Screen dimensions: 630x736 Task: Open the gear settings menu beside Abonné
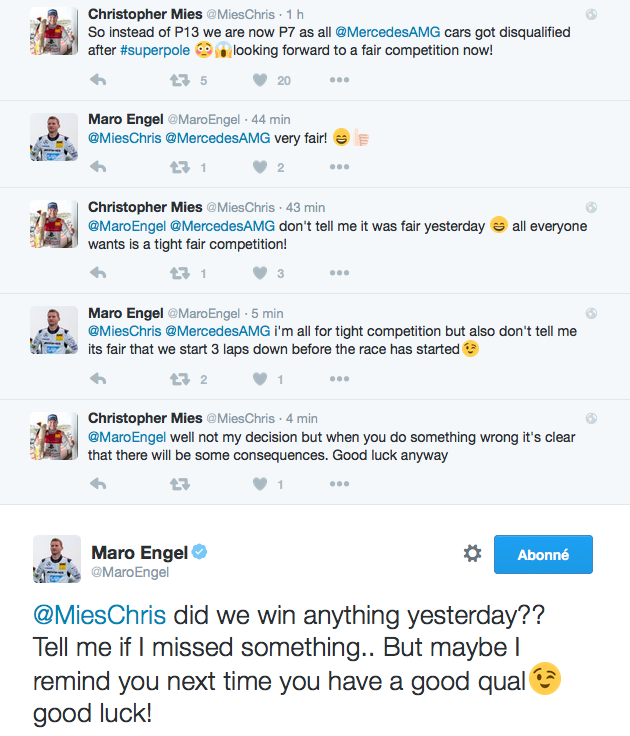(472, 553)
